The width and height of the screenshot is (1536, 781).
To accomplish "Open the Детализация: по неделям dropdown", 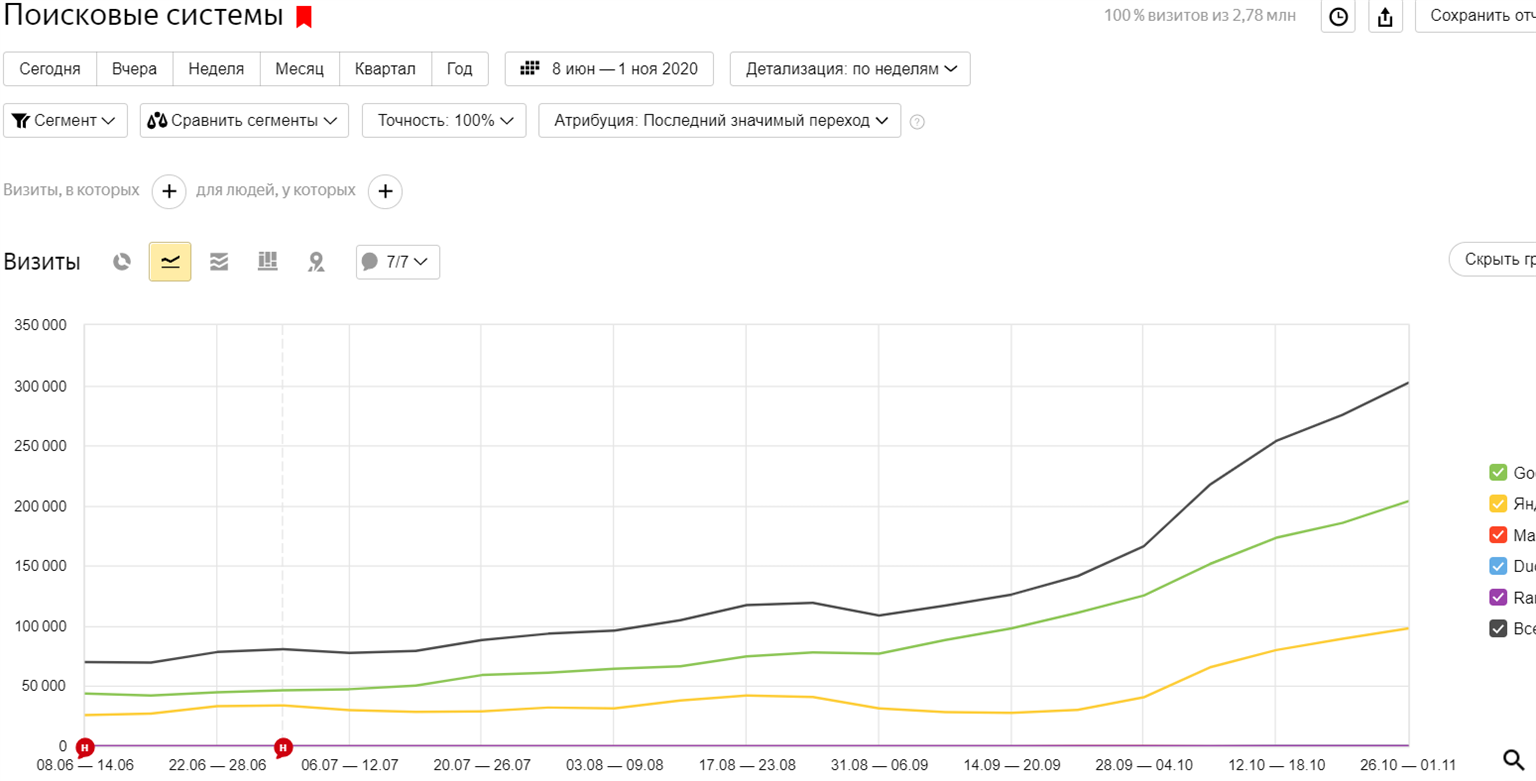I will coord(850,69).
